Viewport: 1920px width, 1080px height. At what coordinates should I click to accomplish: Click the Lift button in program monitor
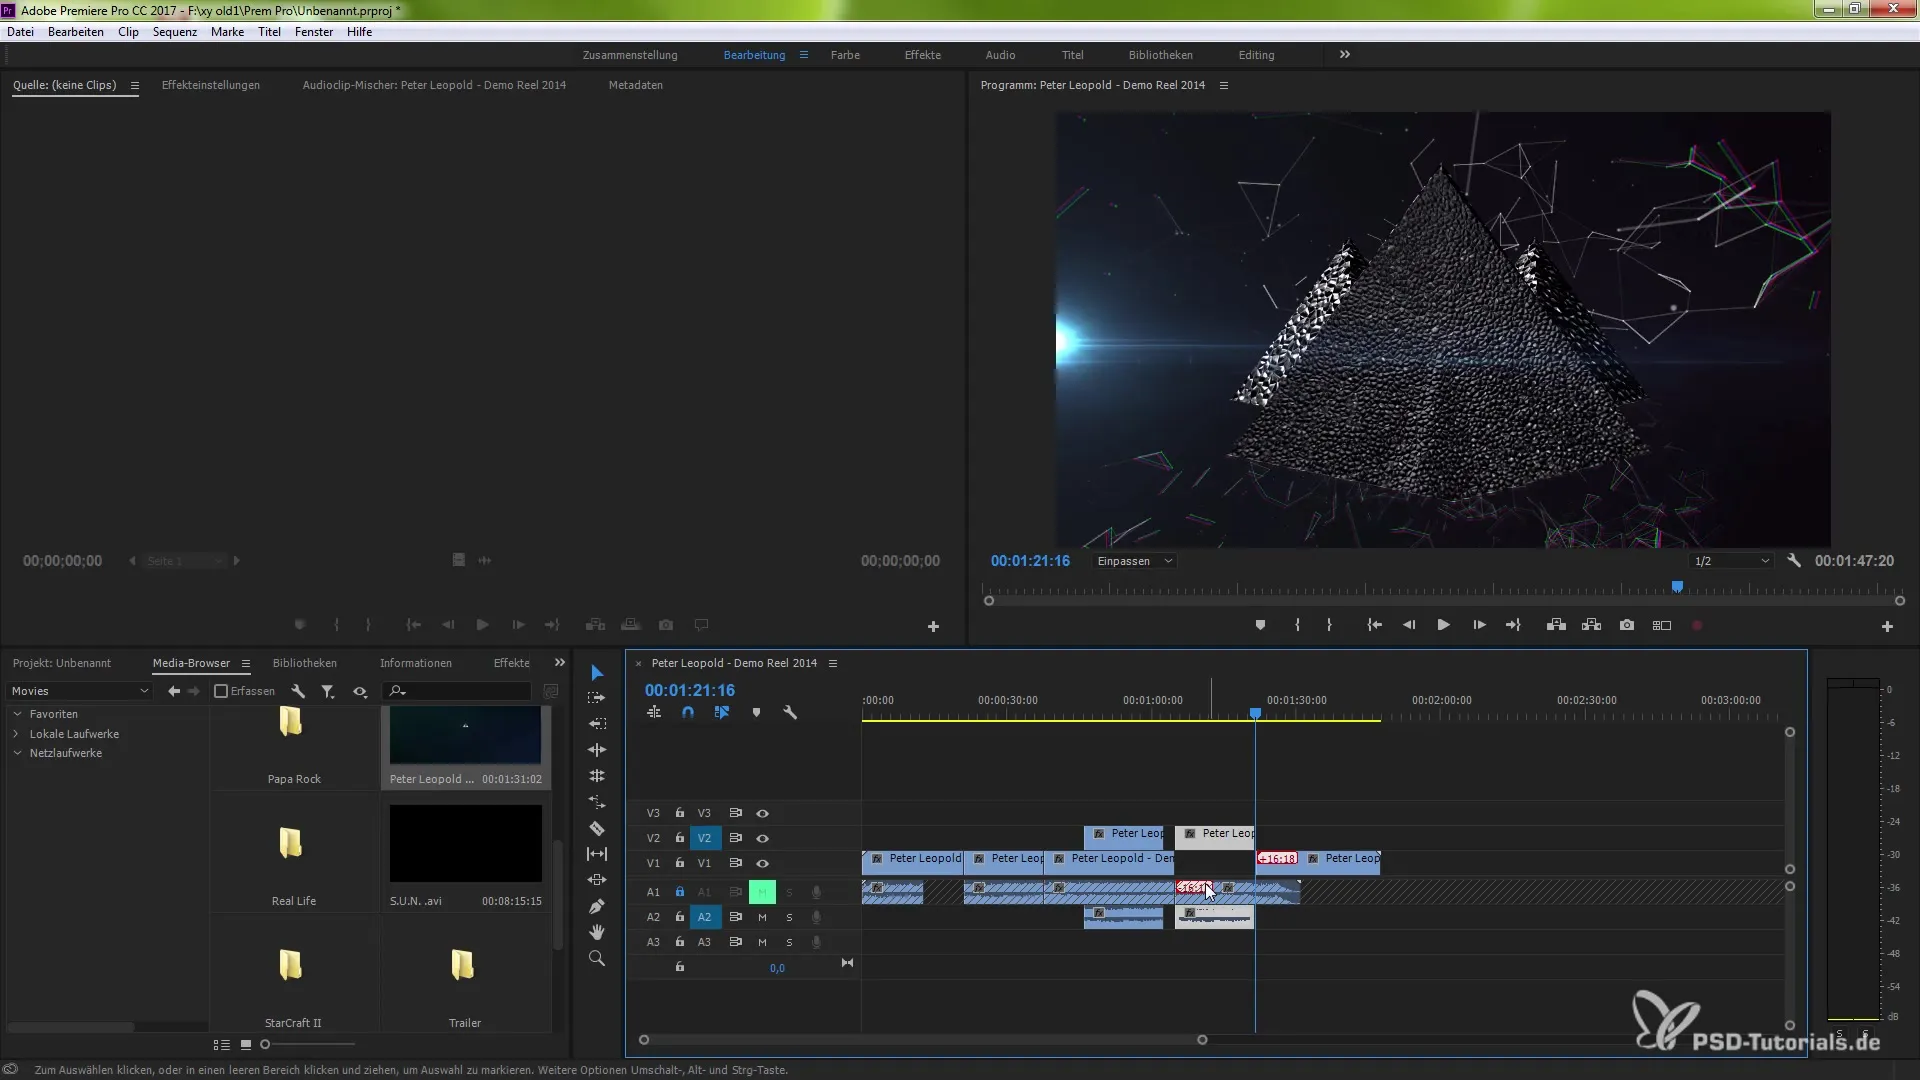point(1556,625)
